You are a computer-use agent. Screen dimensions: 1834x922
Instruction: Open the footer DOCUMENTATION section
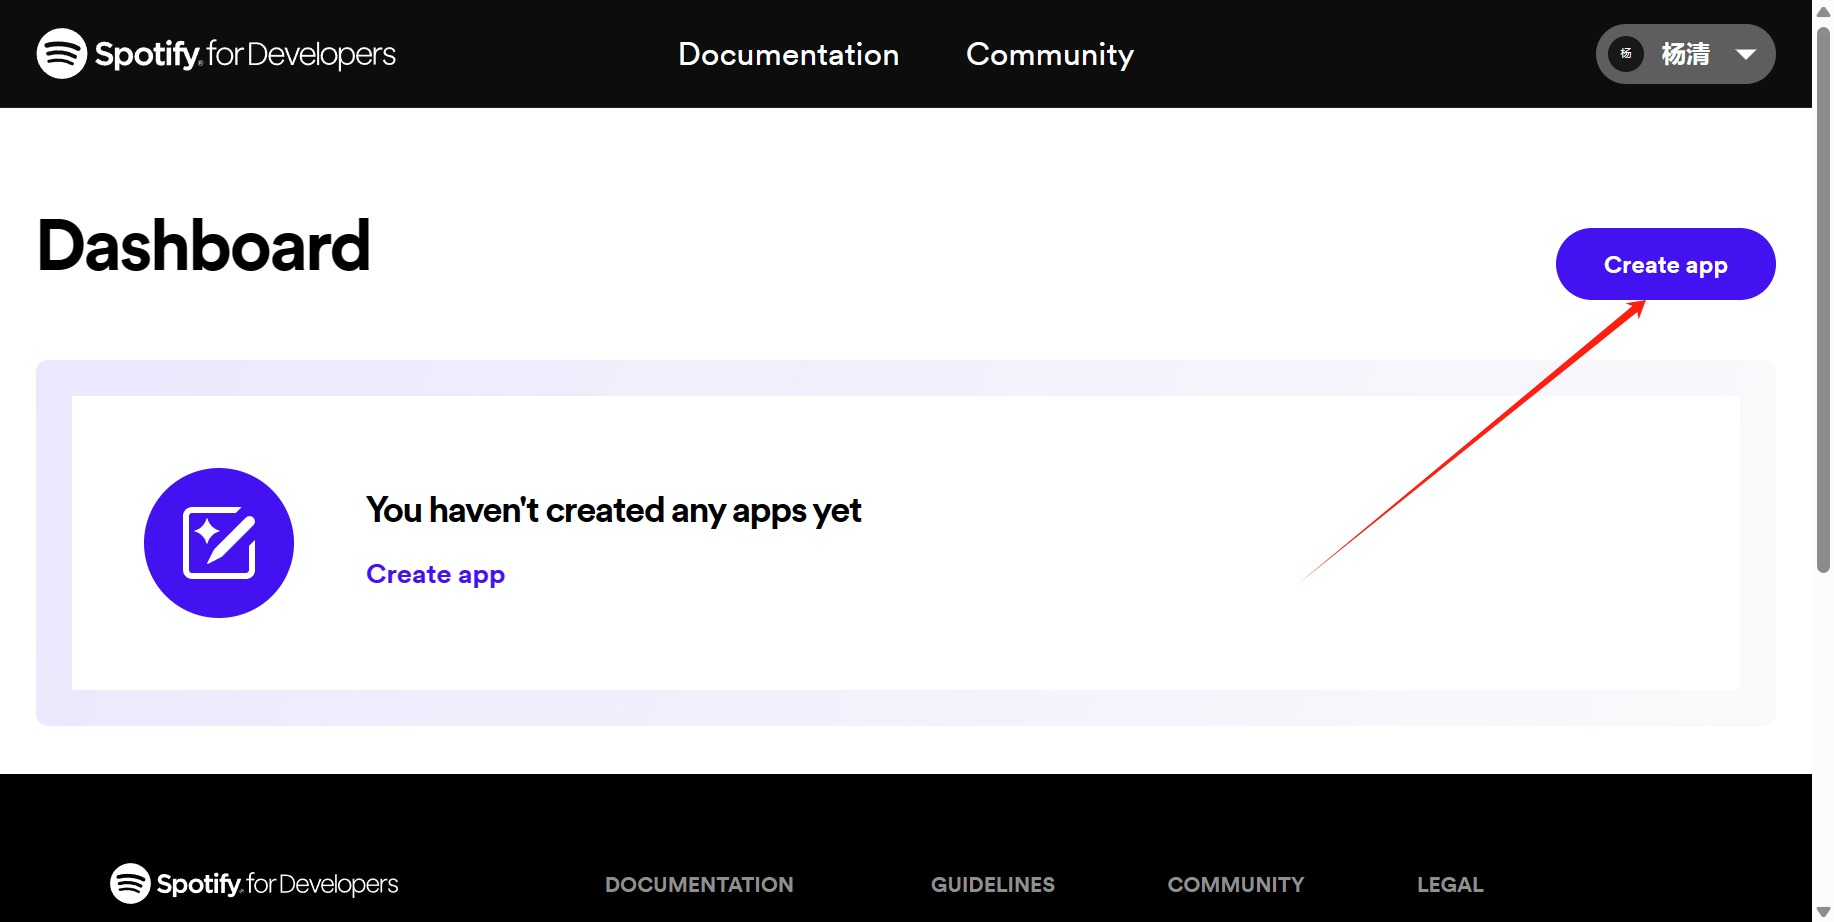tap(699, 885)
